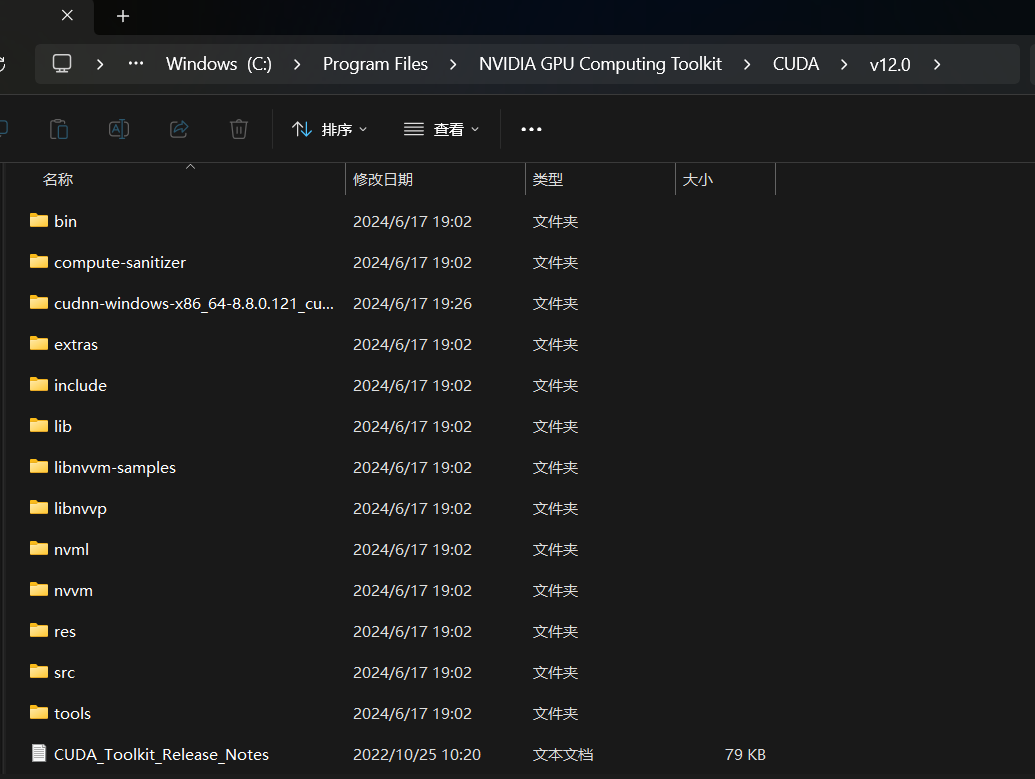Select the compute-sanitizer folder icon
Screen dimensions: 1035x779
pos(39,261)
